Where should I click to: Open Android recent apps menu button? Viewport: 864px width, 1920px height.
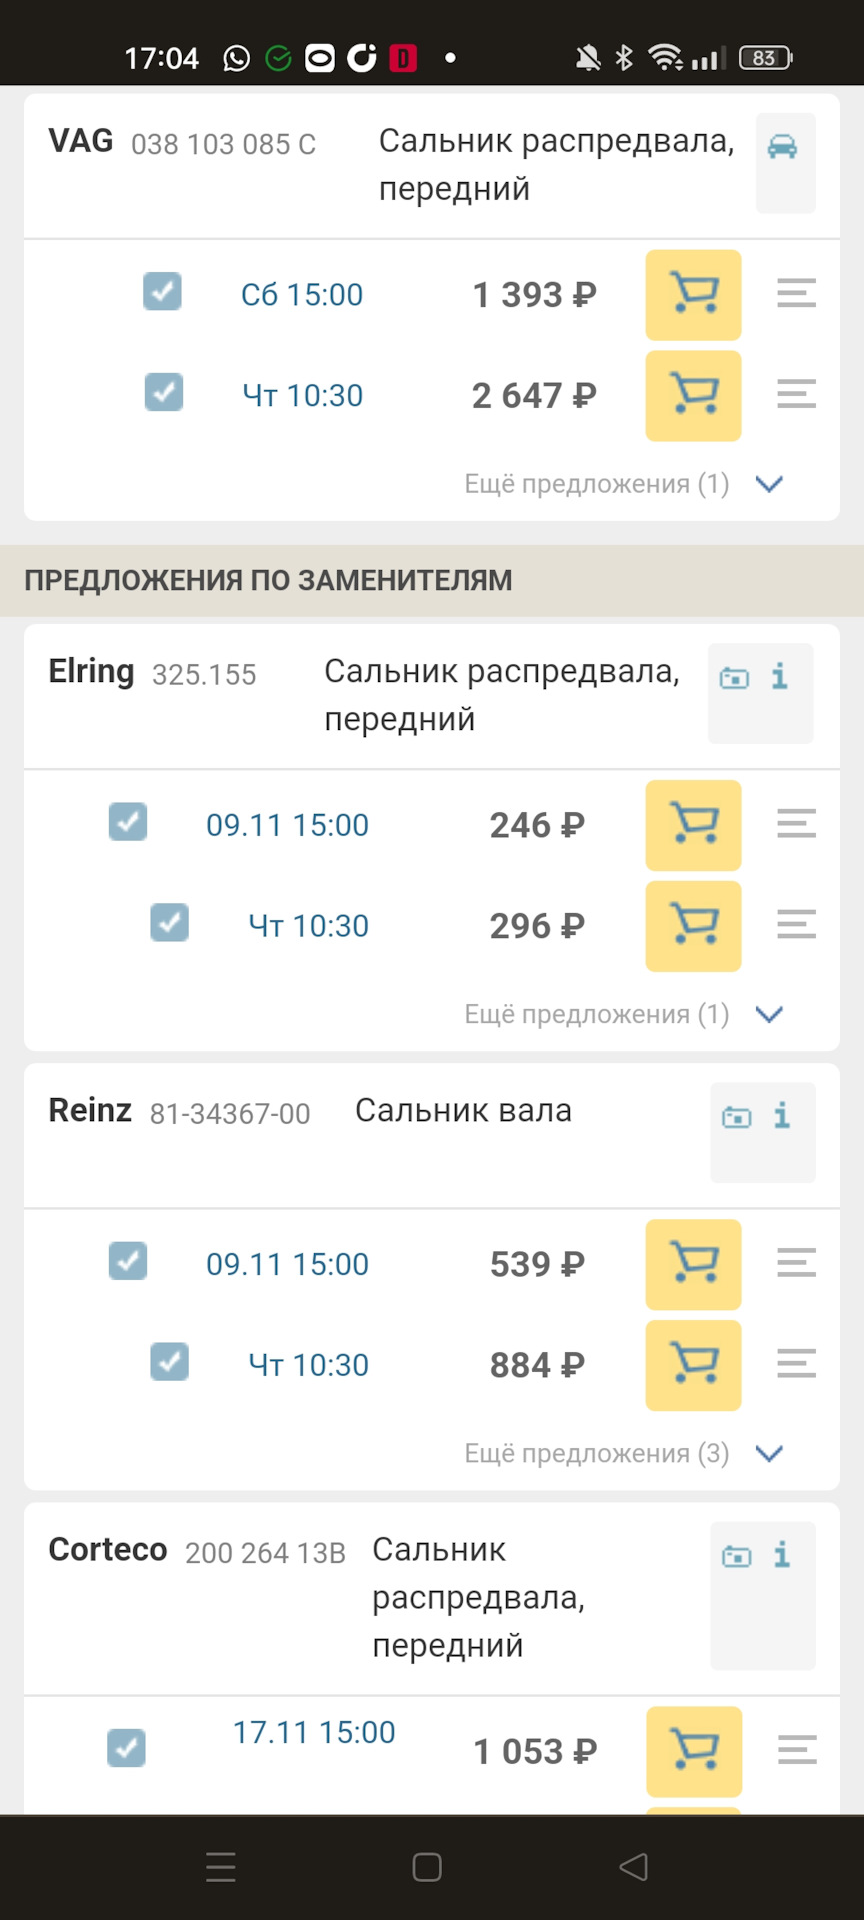pos(221,1867)
